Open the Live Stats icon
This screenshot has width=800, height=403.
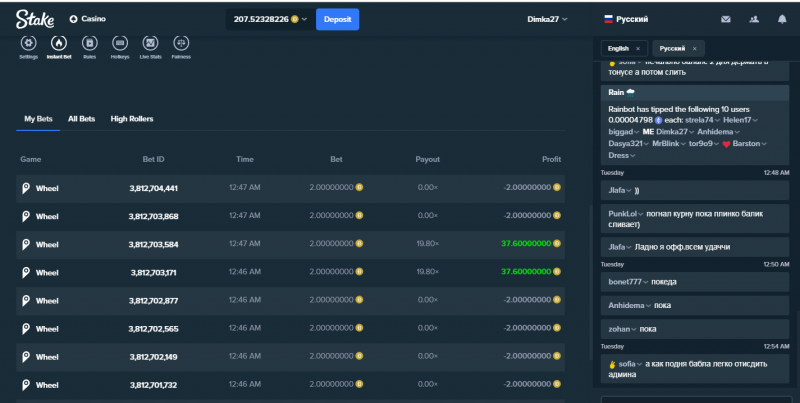click(x=151, y=43)
